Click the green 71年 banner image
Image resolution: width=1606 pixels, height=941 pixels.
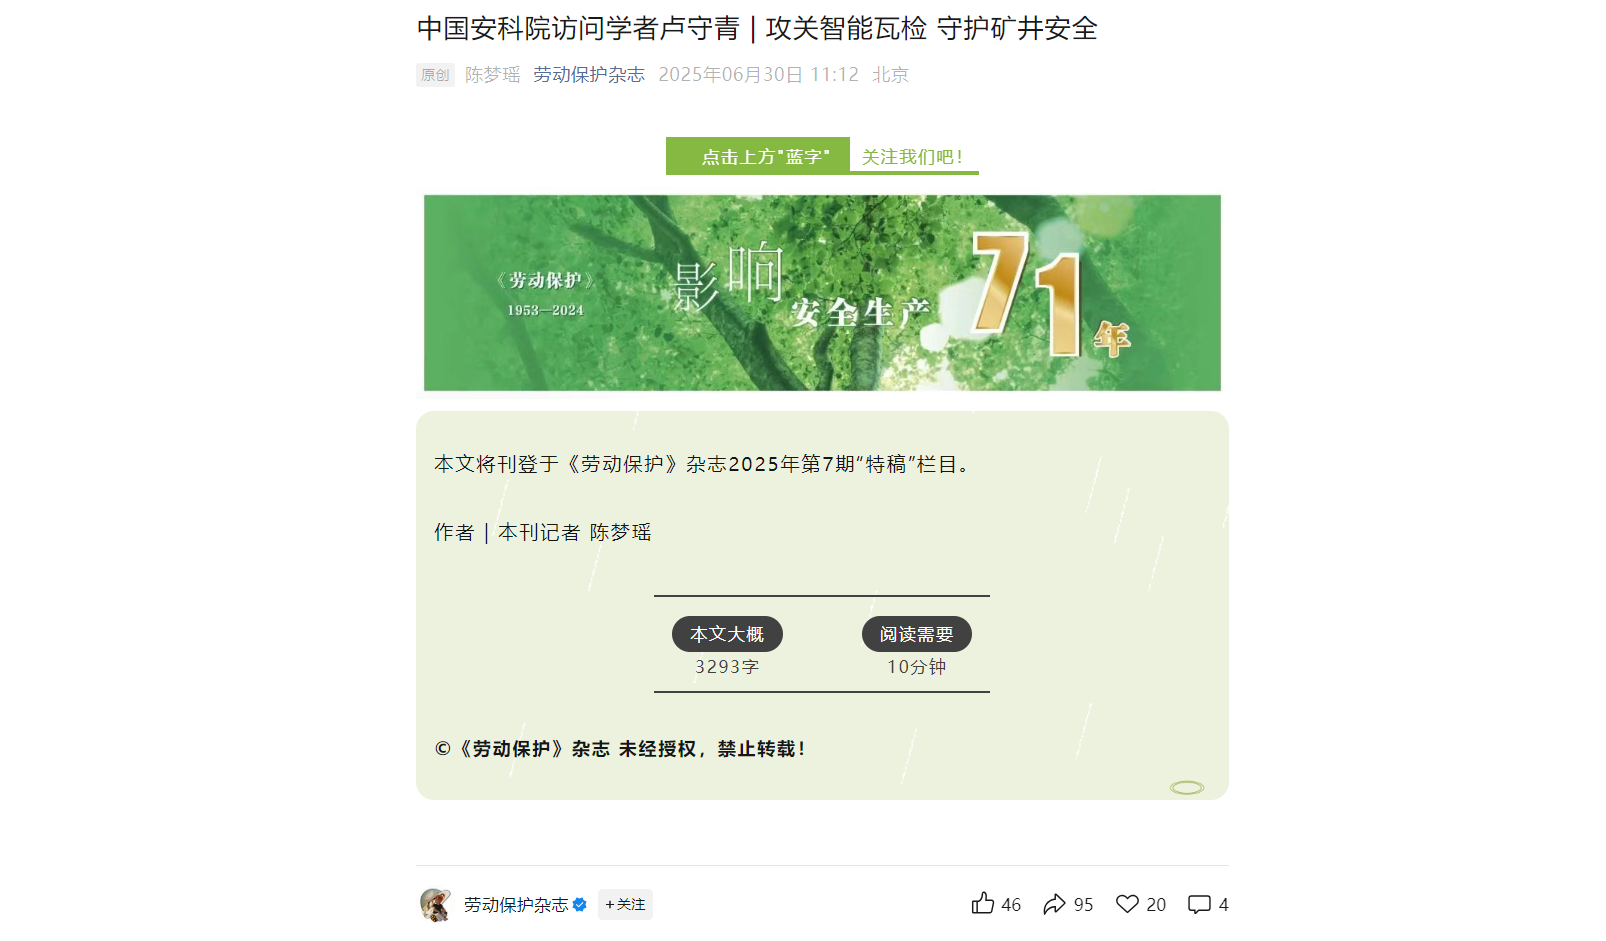pyautogui.click(x=822, y=293)
